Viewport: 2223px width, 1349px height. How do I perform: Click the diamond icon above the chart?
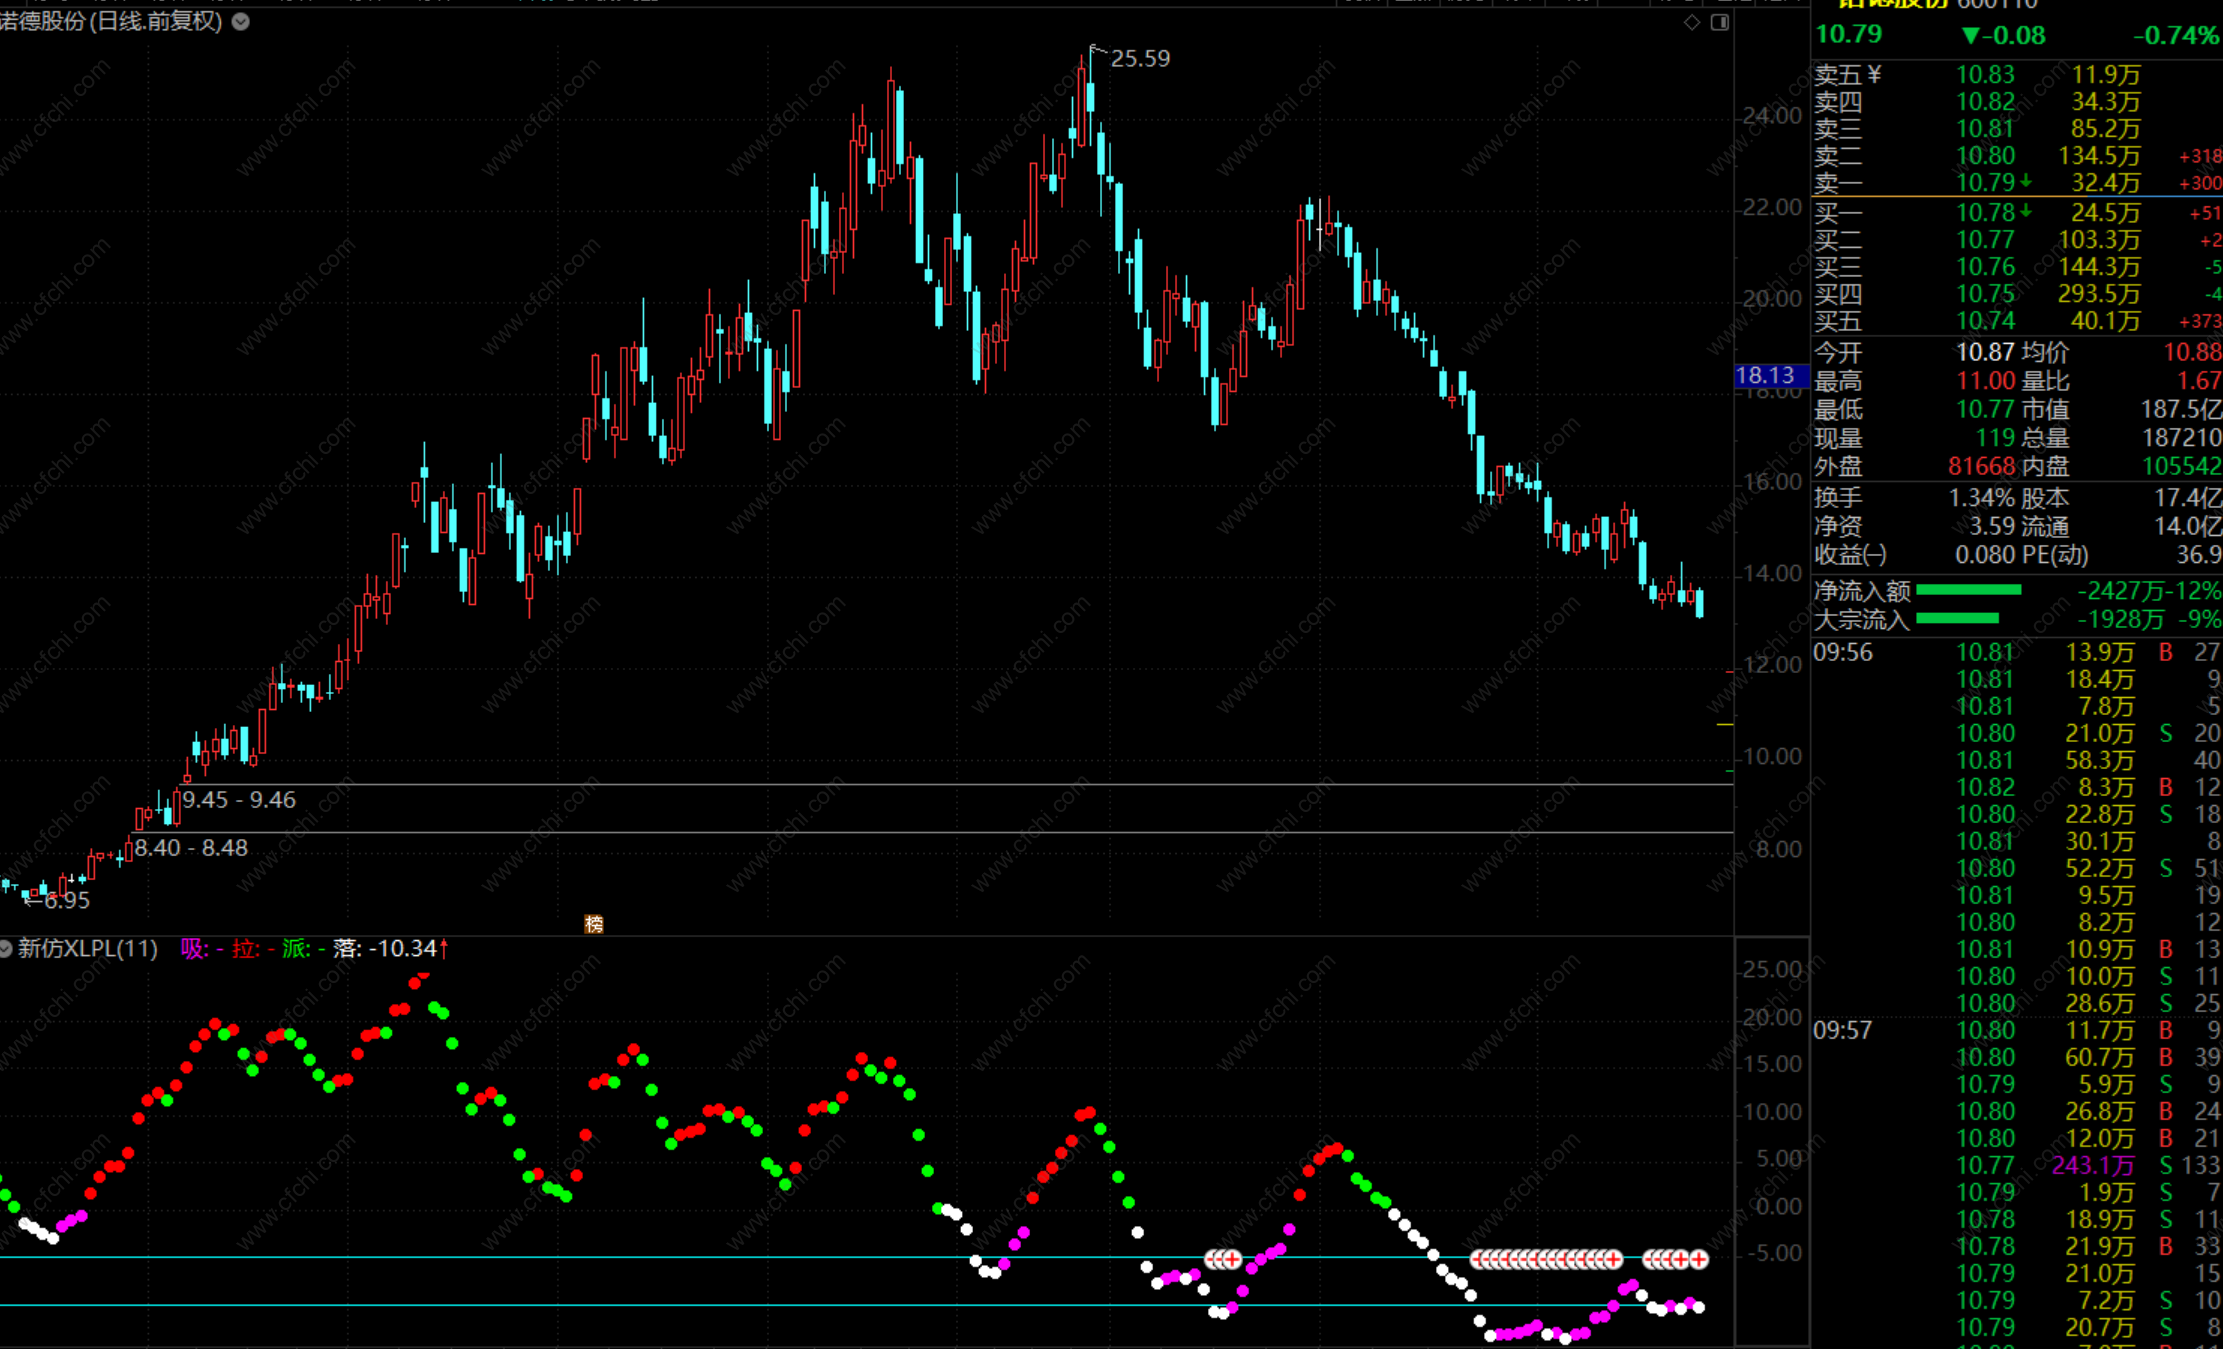point(1692,22)
